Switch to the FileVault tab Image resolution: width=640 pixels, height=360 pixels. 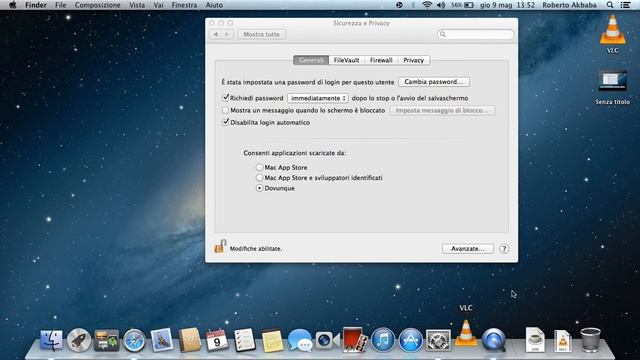[347, 60]
